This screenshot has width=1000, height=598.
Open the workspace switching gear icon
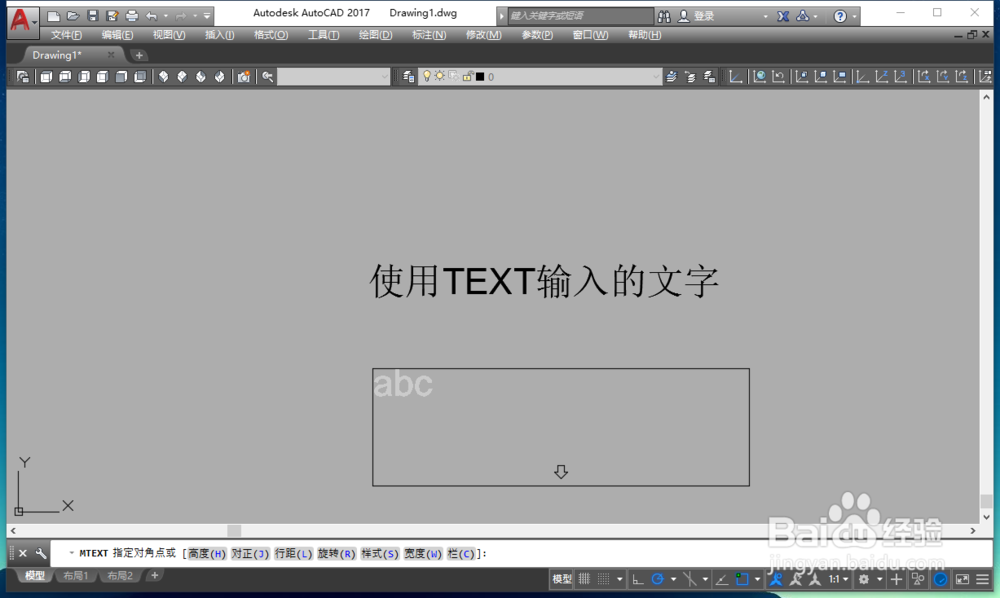[864, 579]
